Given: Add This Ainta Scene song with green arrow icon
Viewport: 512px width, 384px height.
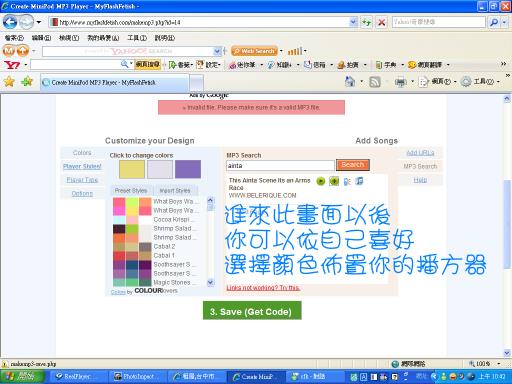Looking at the screenshot, I should tap(334, 181).
